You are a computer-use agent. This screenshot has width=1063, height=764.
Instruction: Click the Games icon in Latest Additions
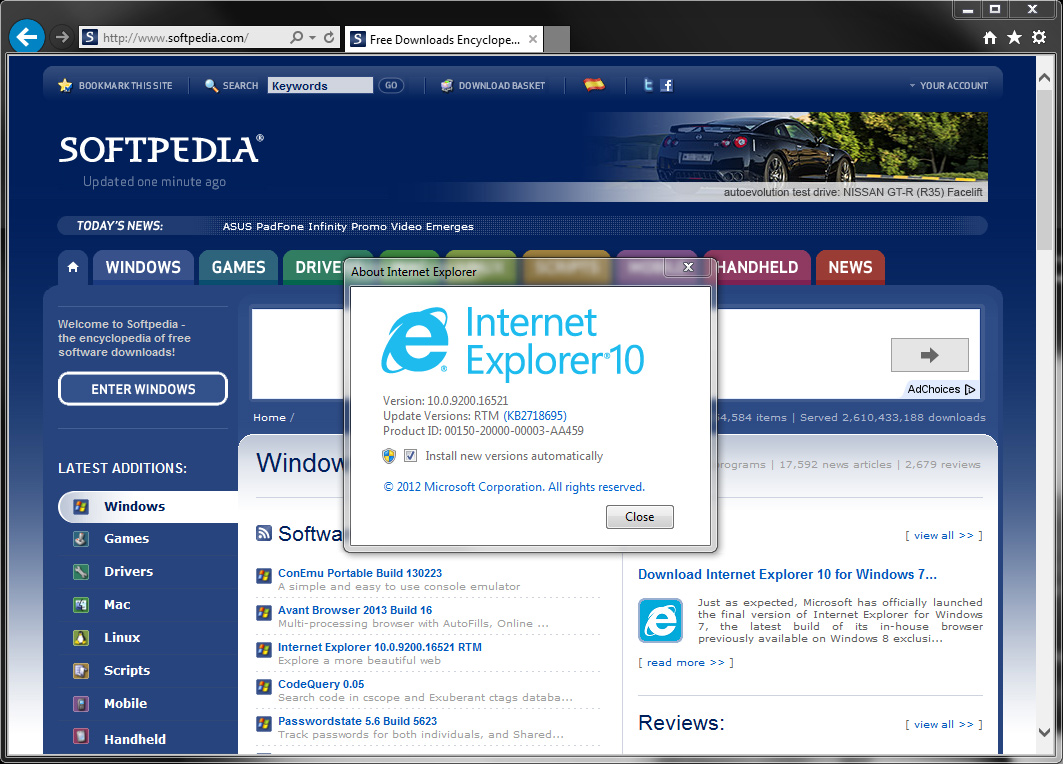click(81, 539)
